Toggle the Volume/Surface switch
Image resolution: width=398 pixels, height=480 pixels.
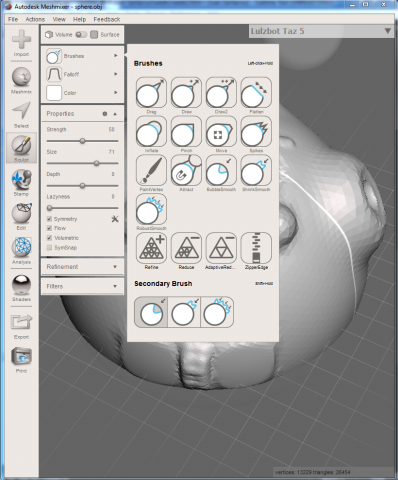point(81,34)
